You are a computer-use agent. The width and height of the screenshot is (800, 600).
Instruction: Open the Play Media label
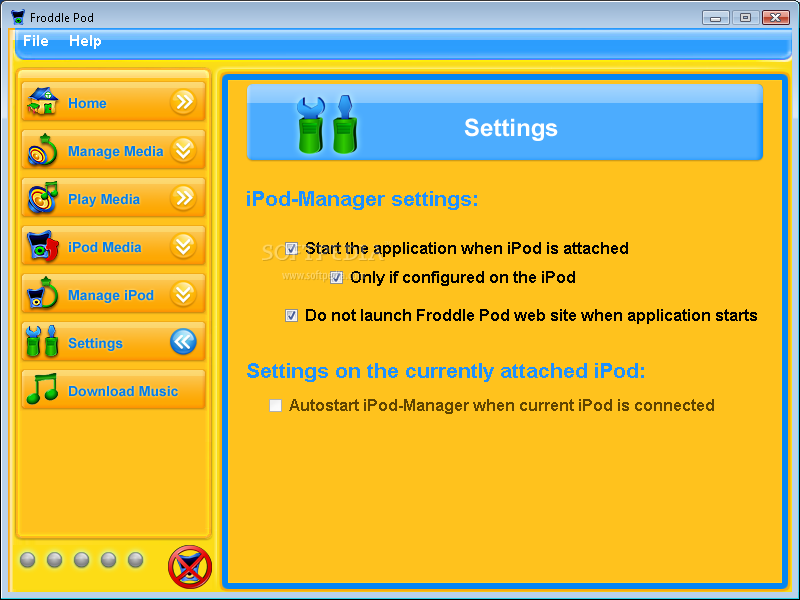(x=104, y=199)
